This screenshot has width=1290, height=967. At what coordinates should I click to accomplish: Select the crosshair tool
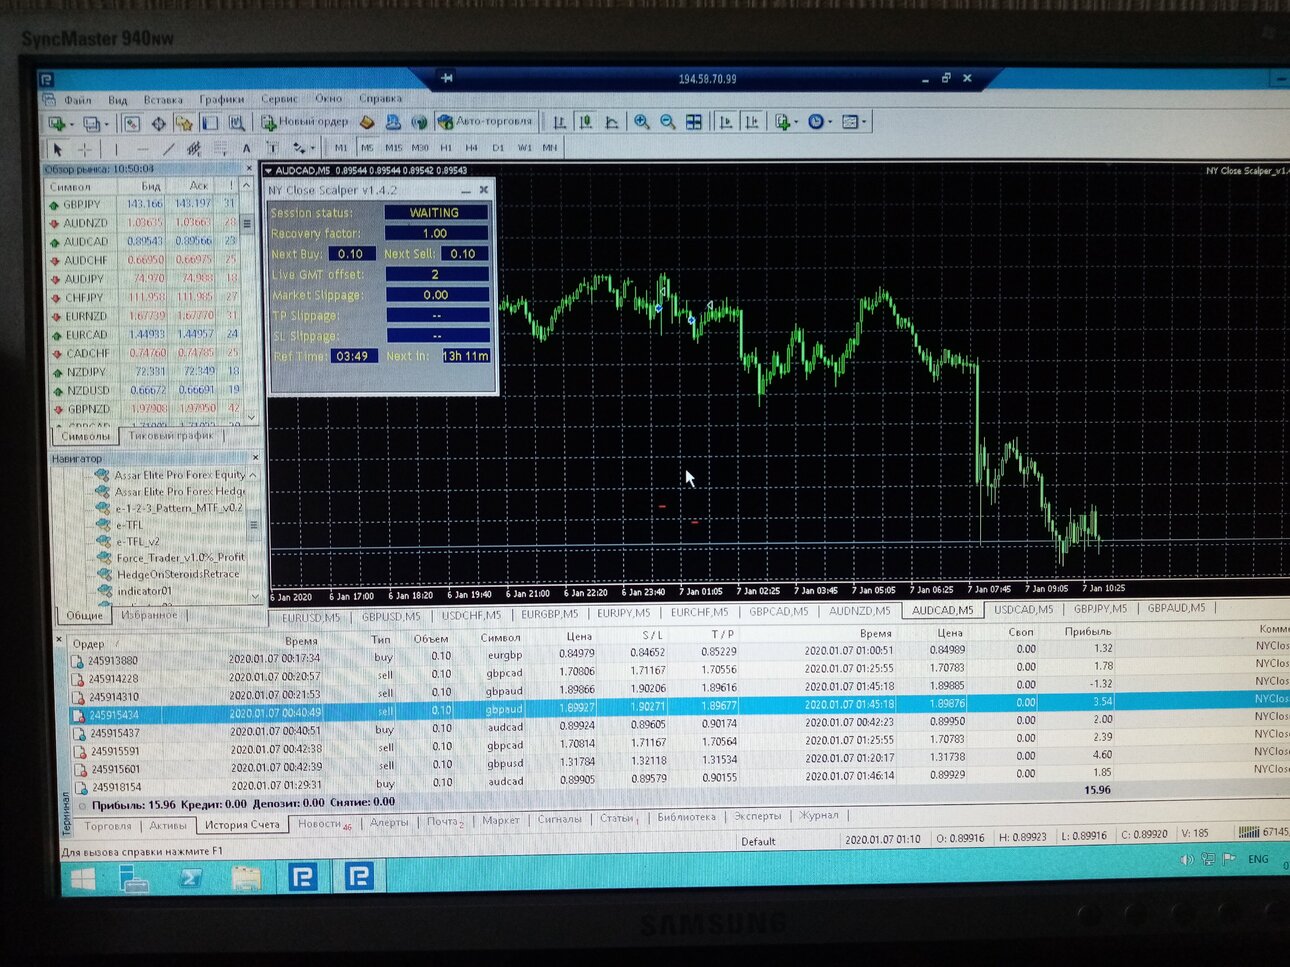coord(85,149)
